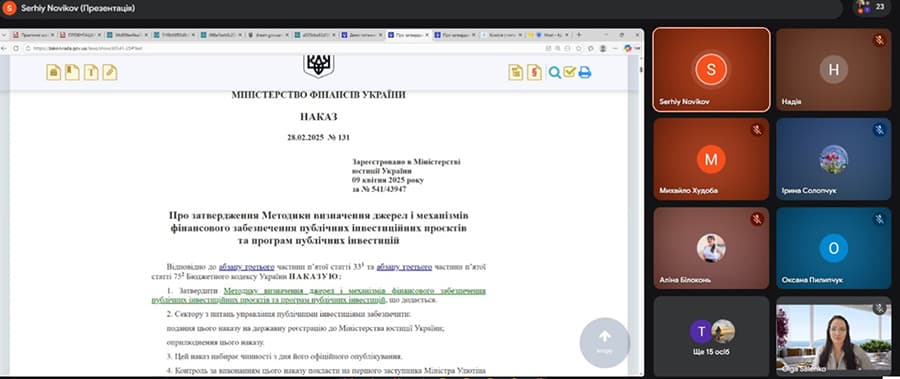Image resolution: width=900 pixels, height=379 pixels.
Task: Click the orange S avatar beside presenter name
Action: click(9, 9)
